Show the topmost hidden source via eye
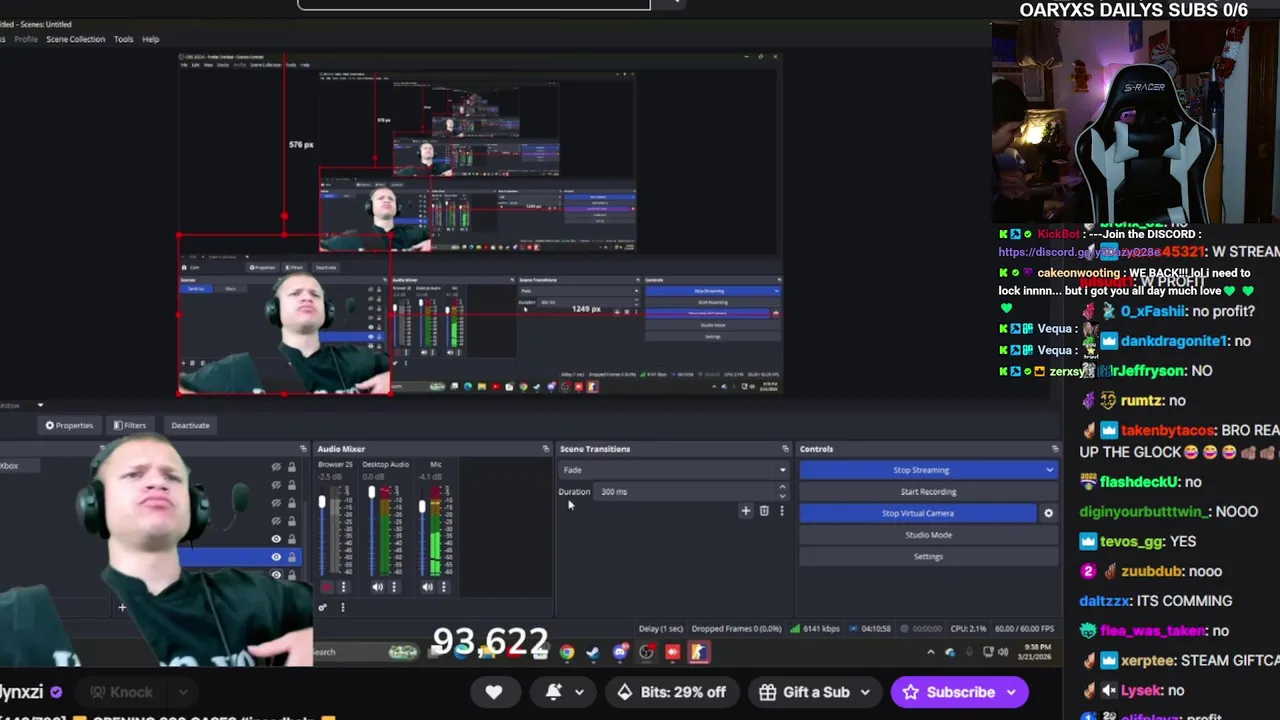This screenshot has height=720, width=1280. (x=276, y=467)
